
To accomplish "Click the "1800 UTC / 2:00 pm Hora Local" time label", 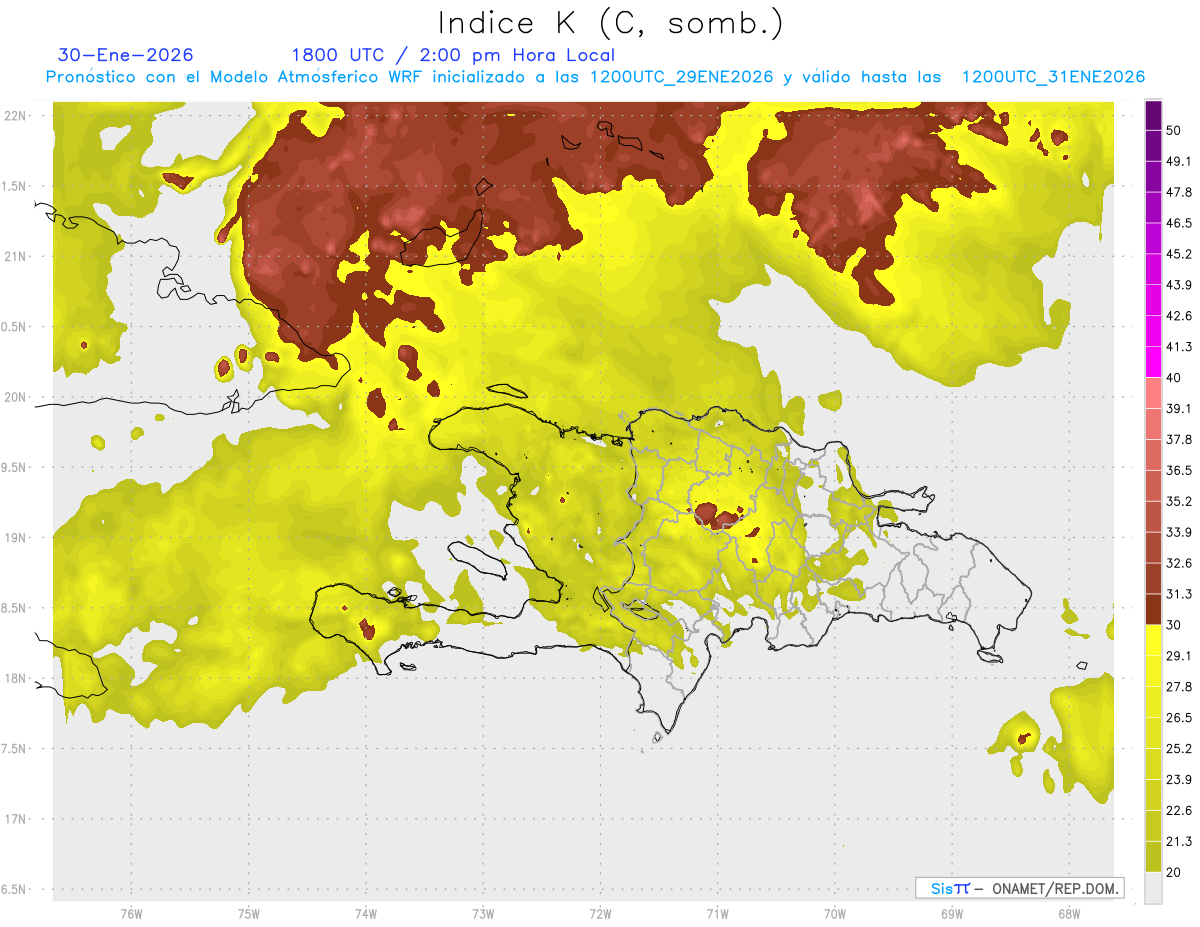I will tap(453, 55).
